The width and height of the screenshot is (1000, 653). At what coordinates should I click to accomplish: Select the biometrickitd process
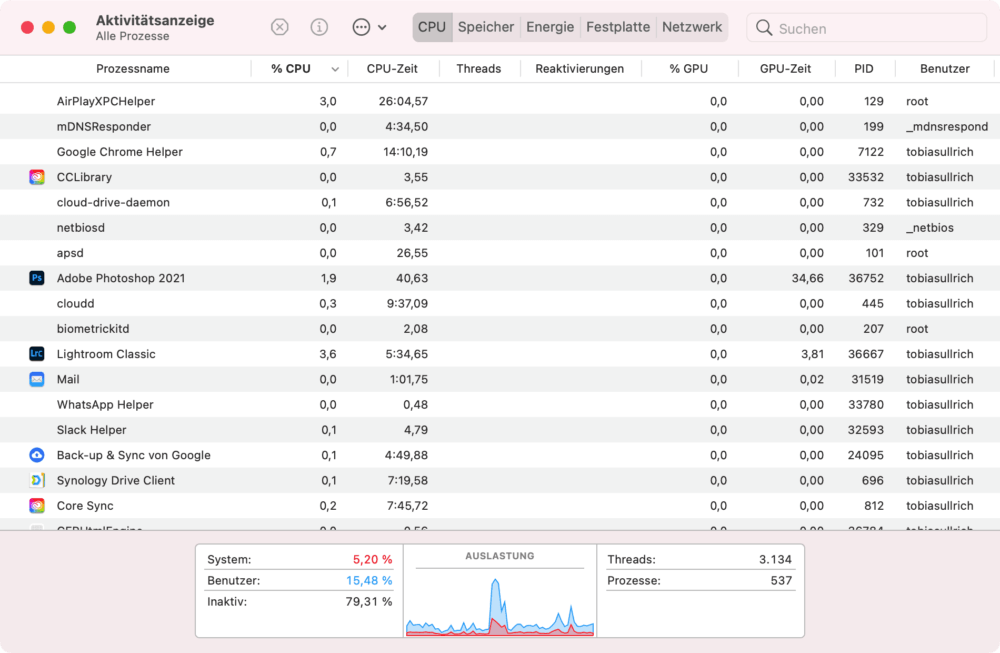coord(93,329)
